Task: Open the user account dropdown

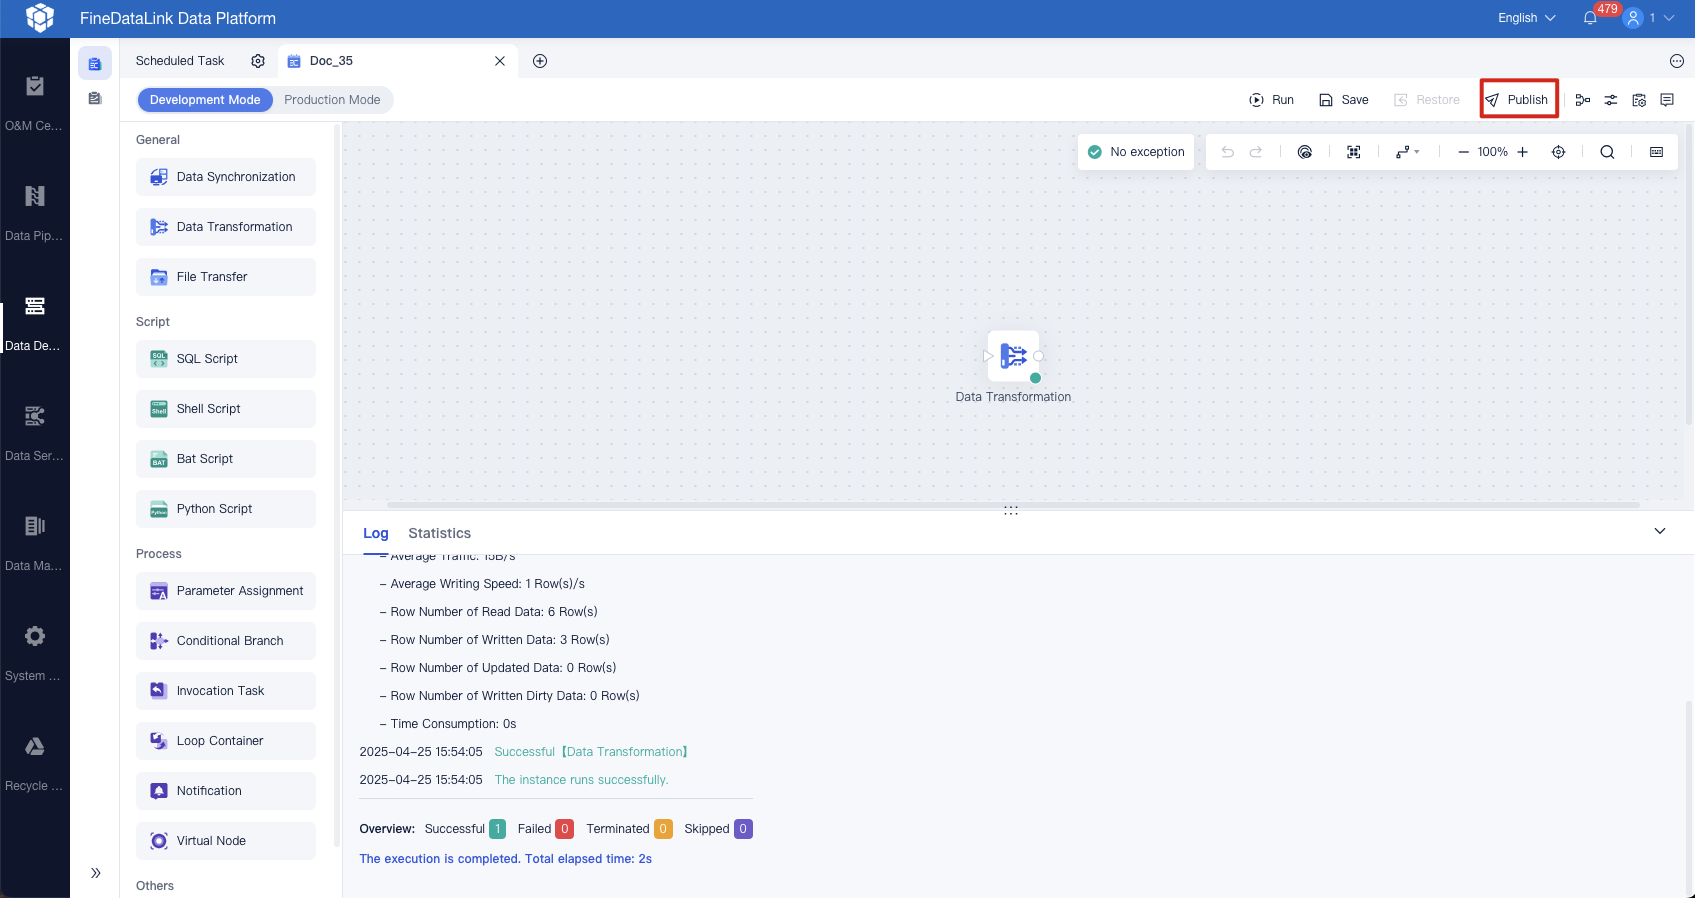Action: pyautogui.click(x=1648, y=18)
